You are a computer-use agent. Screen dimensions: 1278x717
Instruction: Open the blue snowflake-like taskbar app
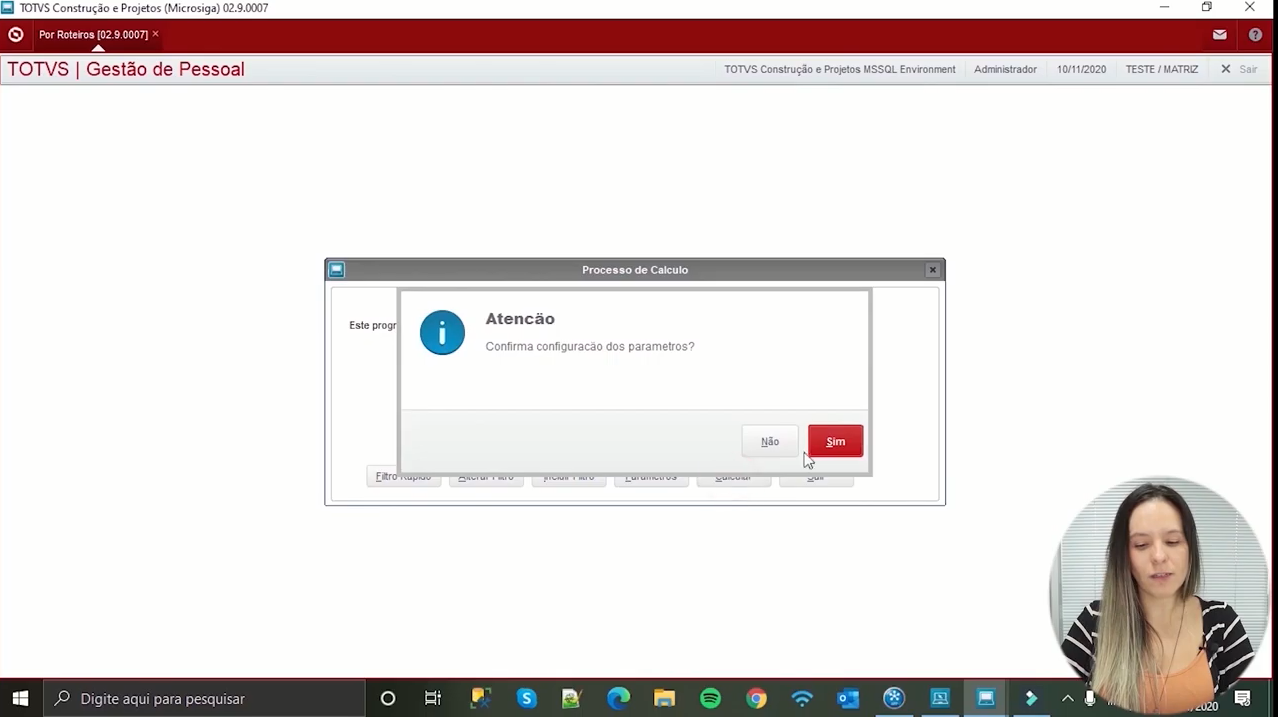pyautogui.click(x=894, y=698)
